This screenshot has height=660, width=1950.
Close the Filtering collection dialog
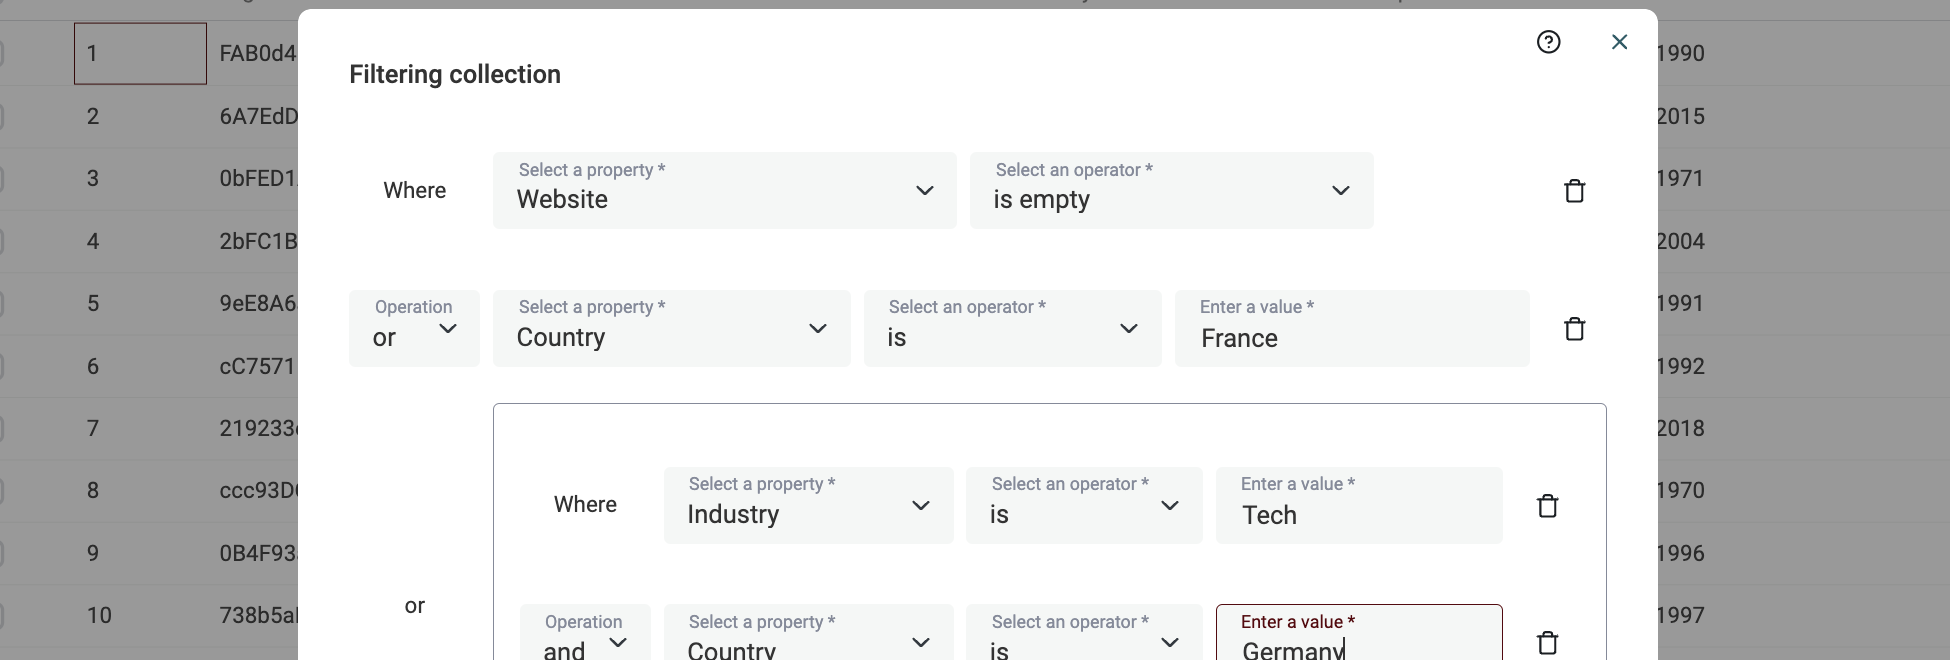coord(1619,42)
